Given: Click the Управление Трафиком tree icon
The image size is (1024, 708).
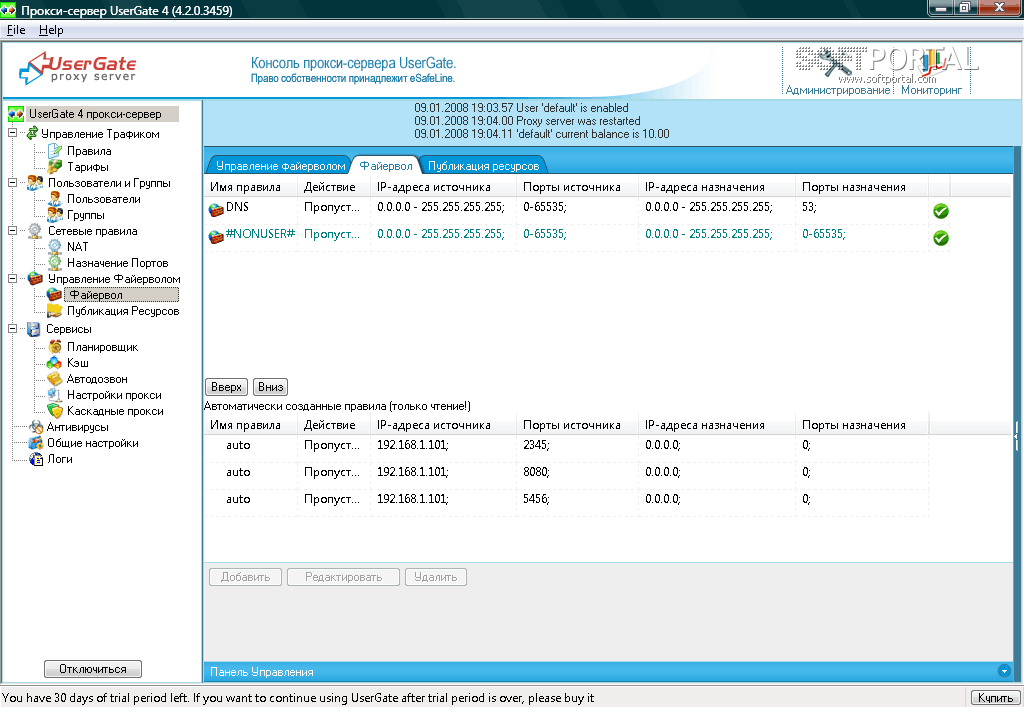Looking at the screenshot, I should (x=32, y=133).
